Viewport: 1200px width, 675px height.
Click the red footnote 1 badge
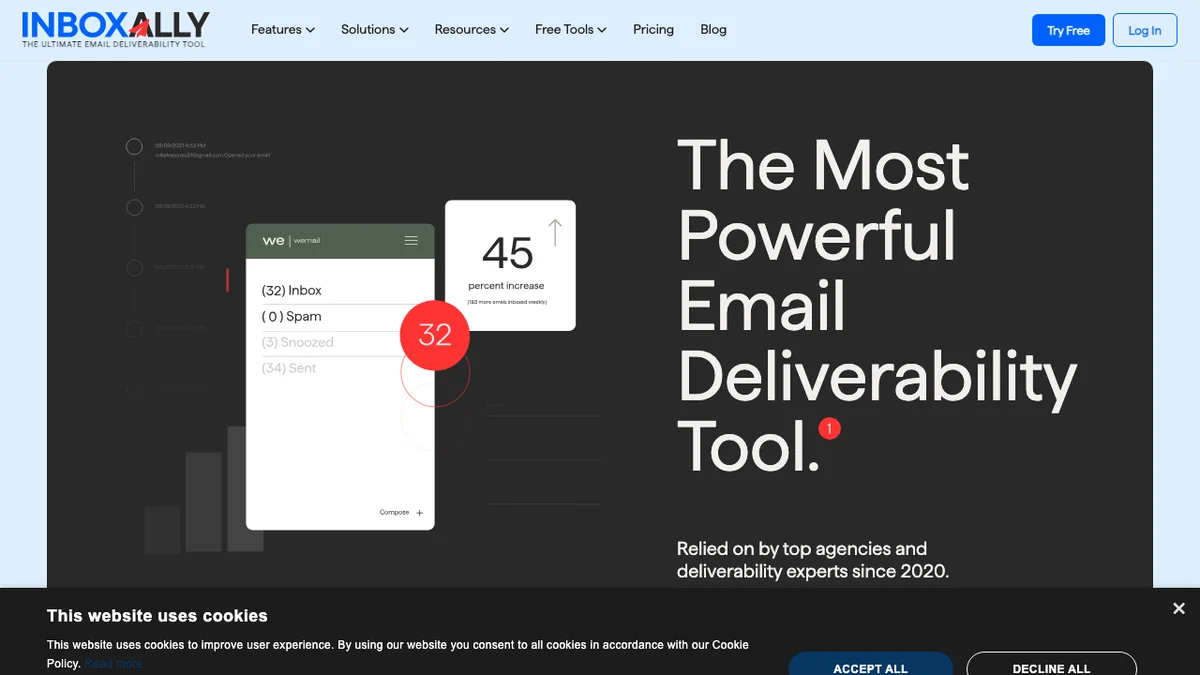click(x=829, y=429)
